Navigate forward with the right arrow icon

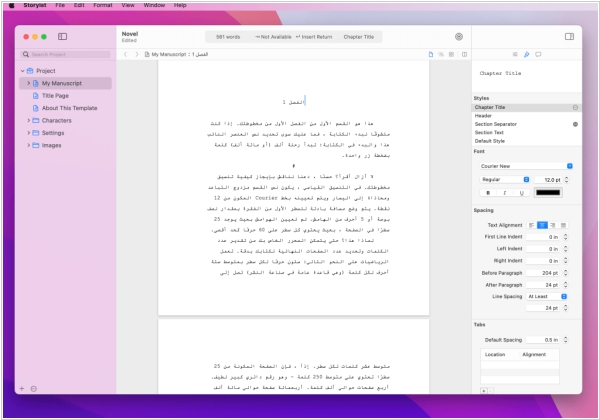pyautogui.click(x=135, y=54)
